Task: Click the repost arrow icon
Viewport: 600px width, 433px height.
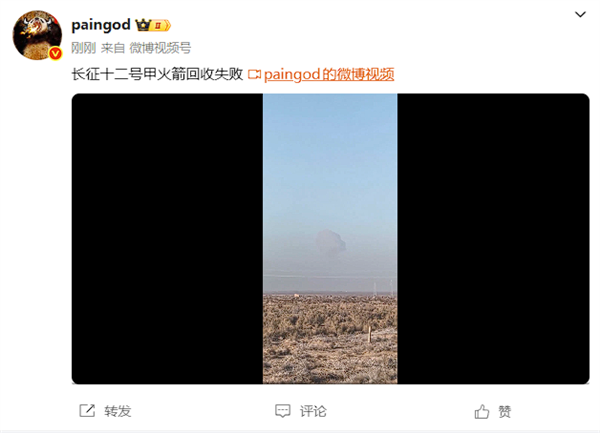Action: (87, 411)
